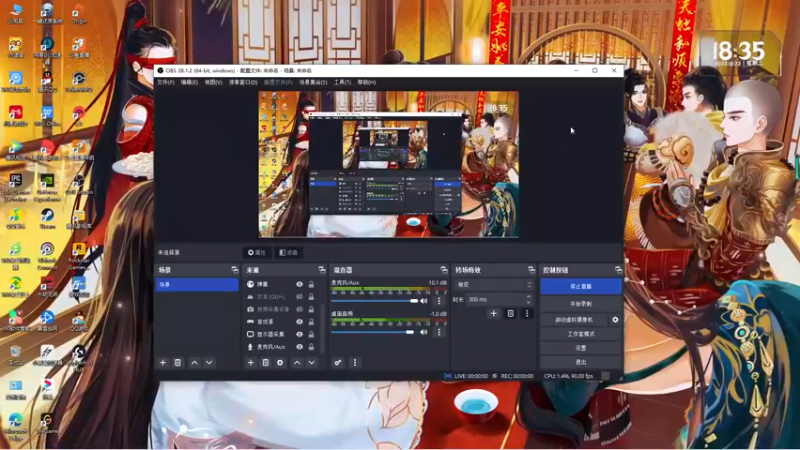Image resolution: width=800 pixels, height=450 pixels.
Task: Enable 工作室模式 studio mode
Action: pyautogui.click(x=581, y=334)
